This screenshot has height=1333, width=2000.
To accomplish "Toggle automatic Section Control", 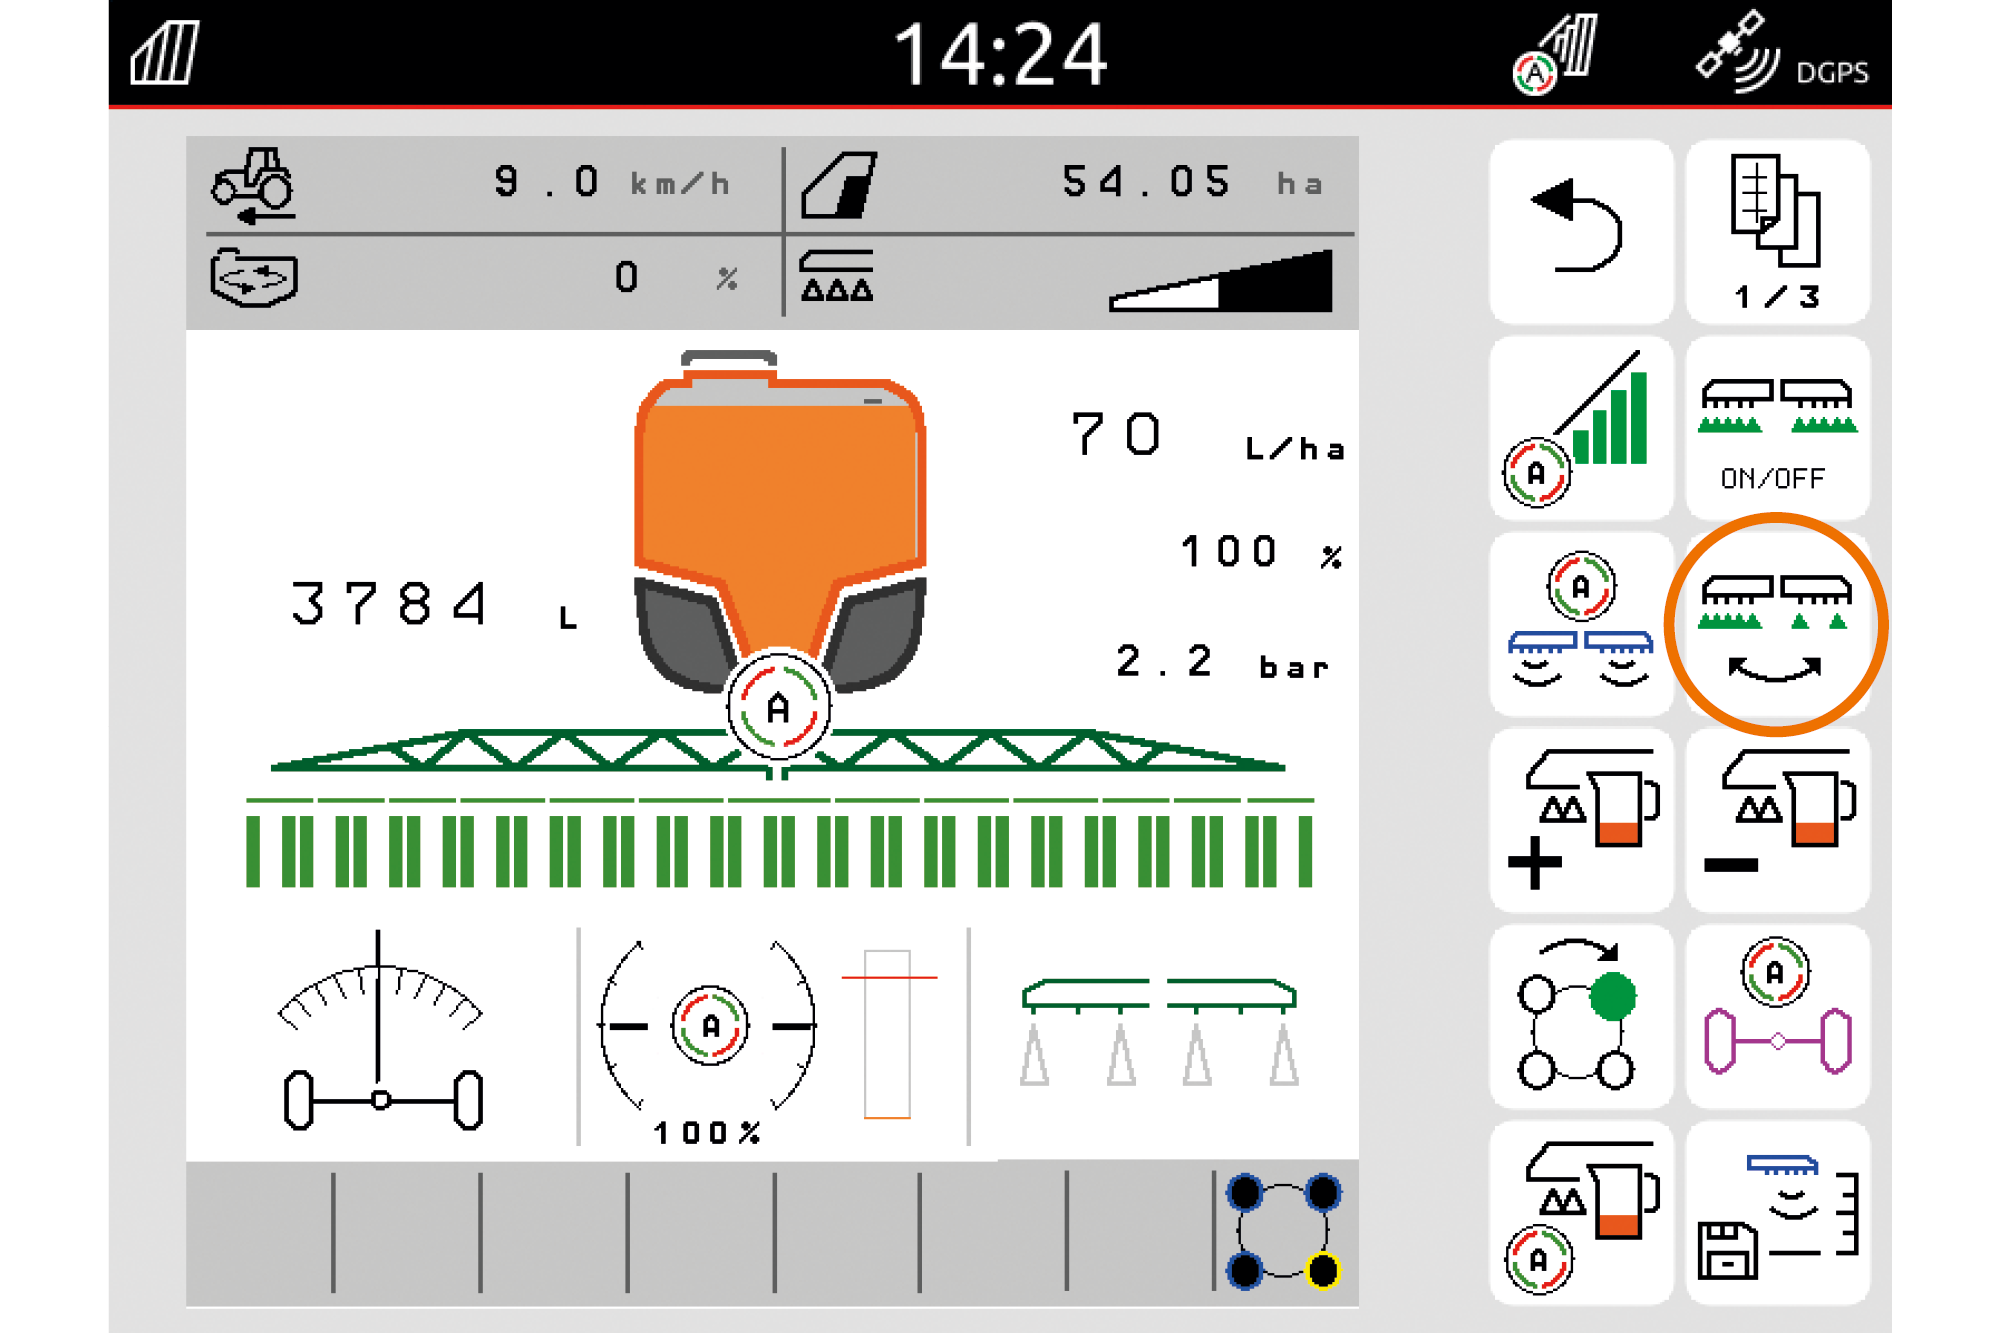I will click(1580, 428).
